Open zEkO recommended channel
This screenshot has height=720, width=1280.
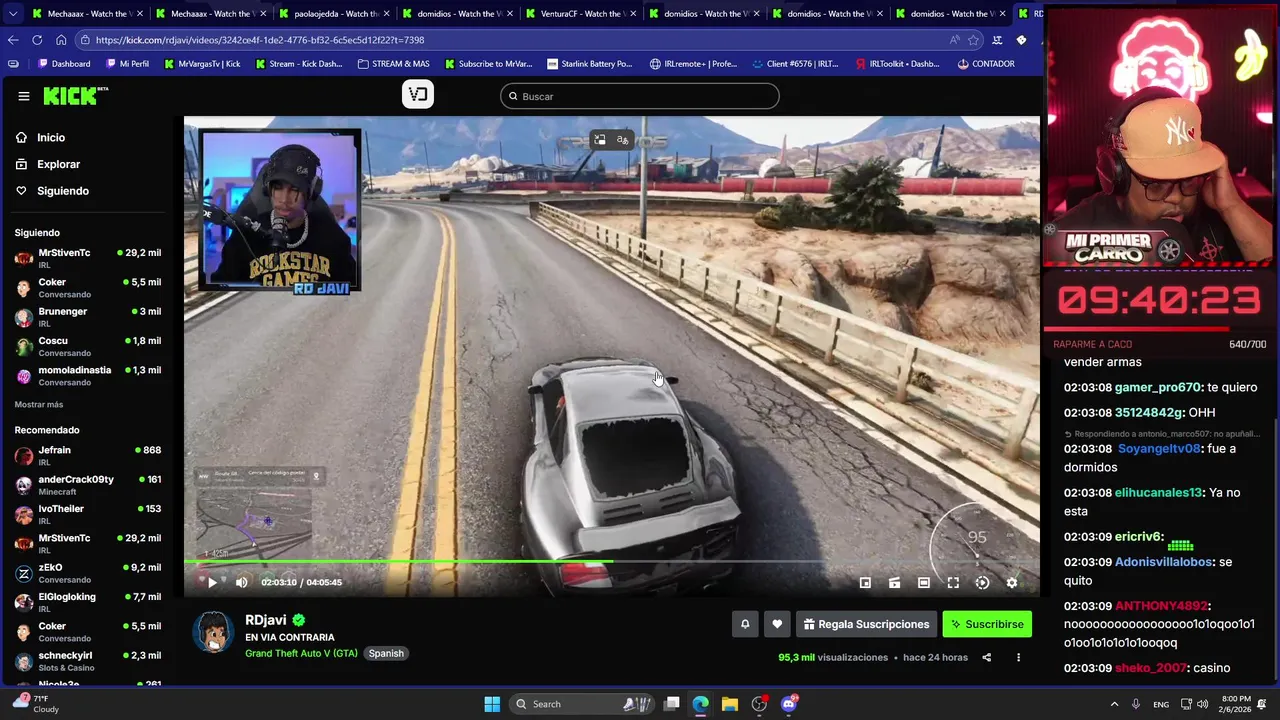[88, 572]
